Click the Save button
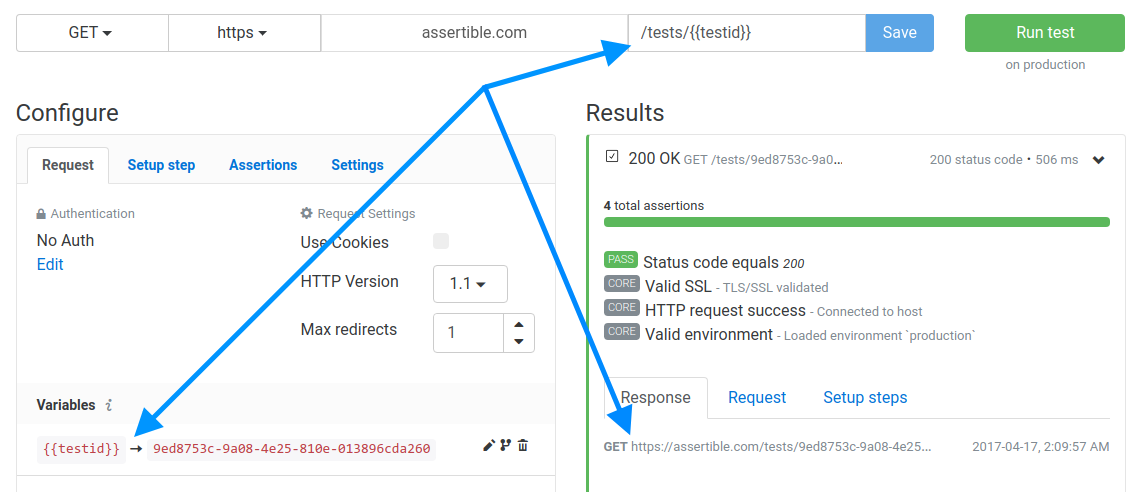Screen dimensions: 1142x492 pyautogui.click(x=899, y=33)
